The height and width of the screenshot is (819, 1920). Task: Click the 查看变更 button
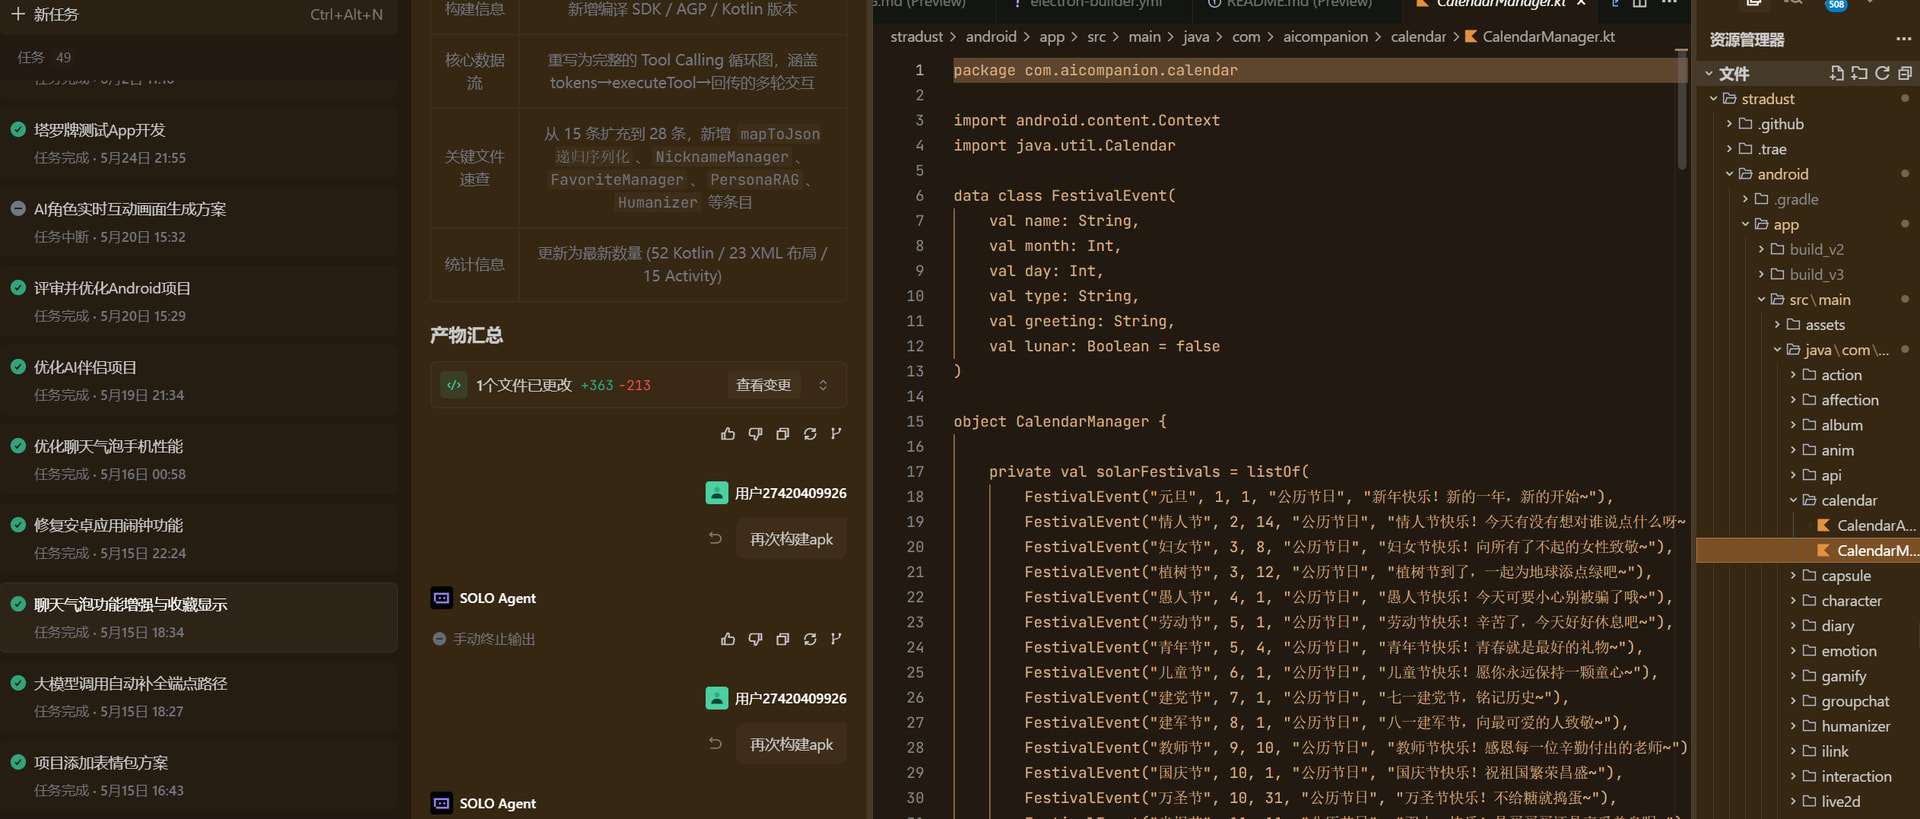763,385
